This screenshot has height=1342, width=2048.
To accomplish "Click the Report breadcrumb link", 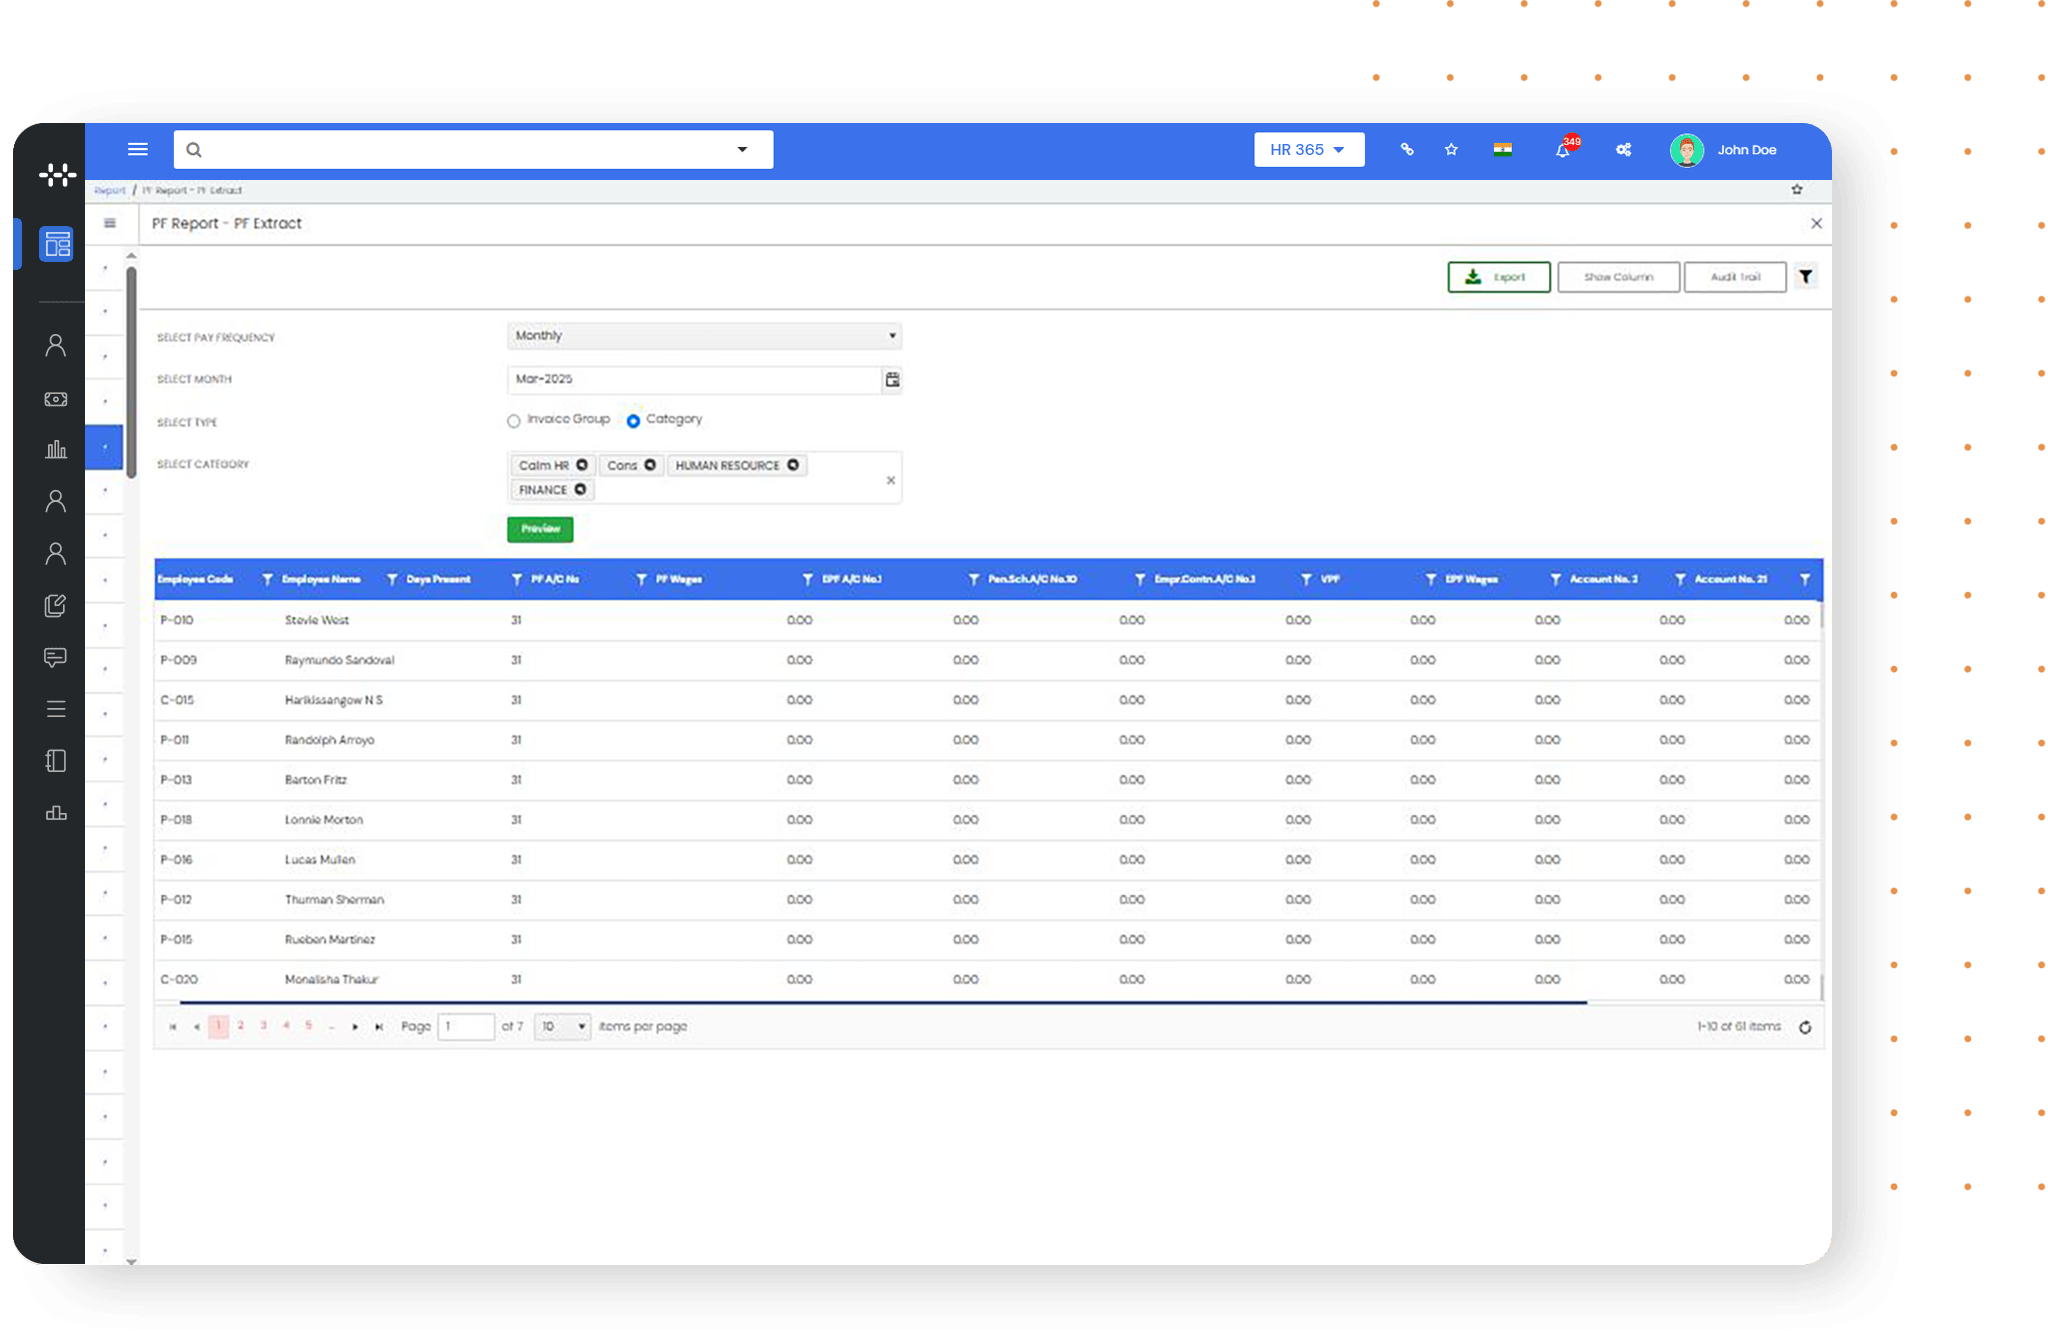I will [x=110, y=190].
